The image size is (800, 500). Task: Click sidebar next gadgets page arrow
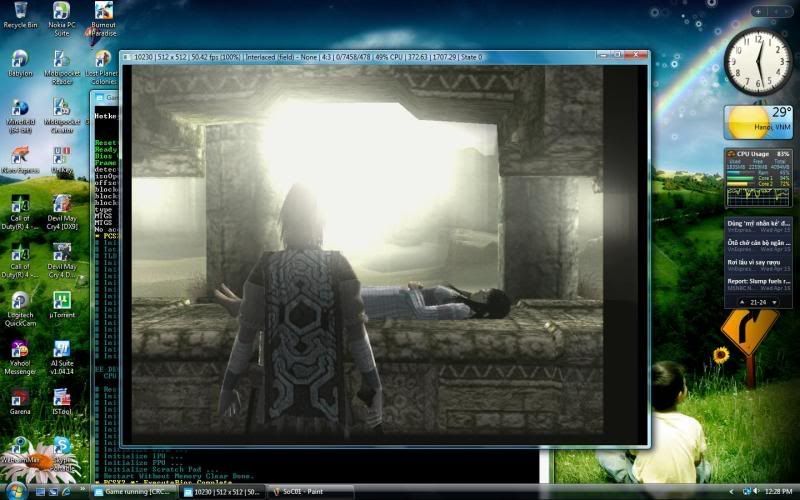786,12
